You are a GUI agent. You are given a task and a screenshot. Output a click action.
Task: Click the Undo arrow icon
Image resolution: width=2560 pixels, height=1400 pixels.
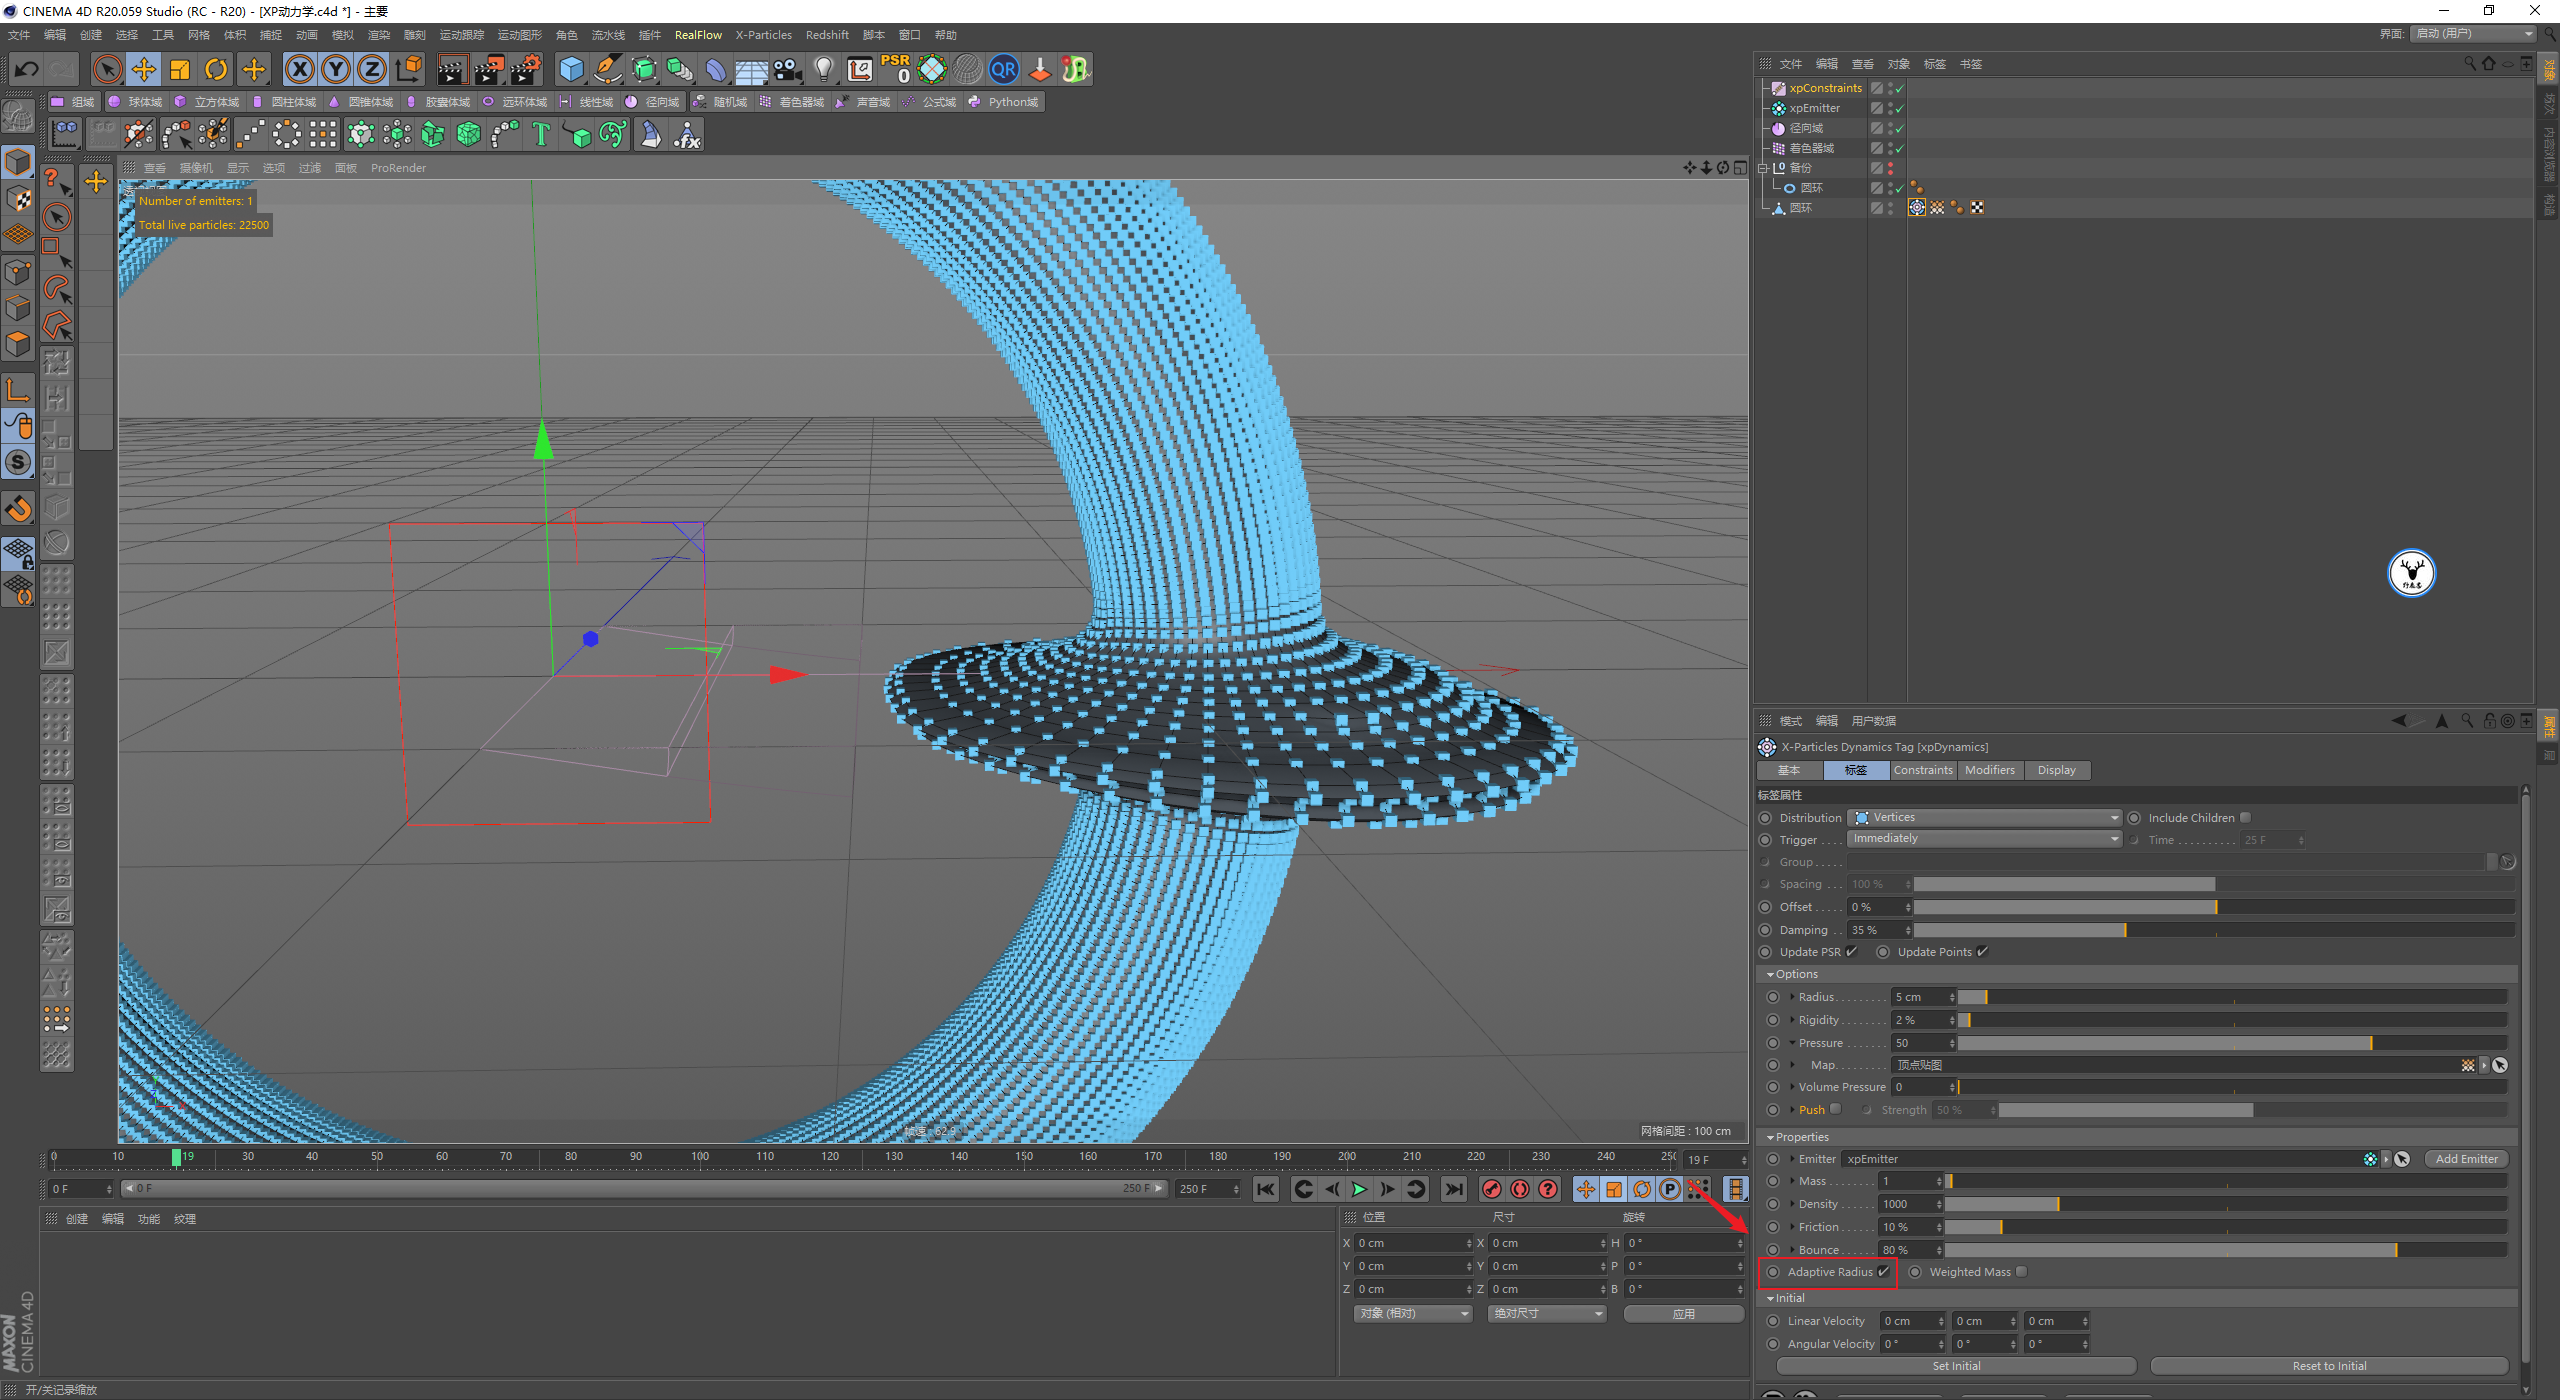pyautogui.click(x=27, y=69)
